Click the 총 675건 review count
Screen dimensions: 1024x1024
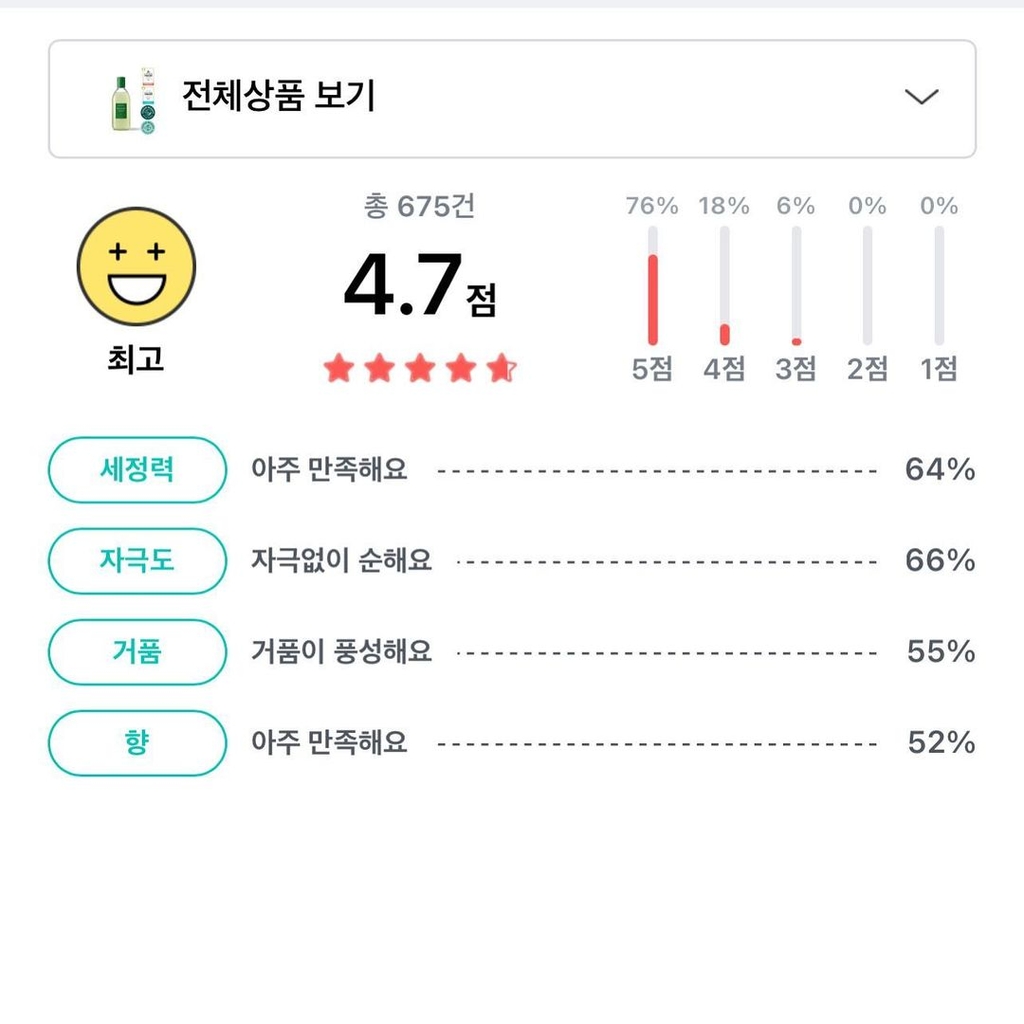click(x=419, y=206)
